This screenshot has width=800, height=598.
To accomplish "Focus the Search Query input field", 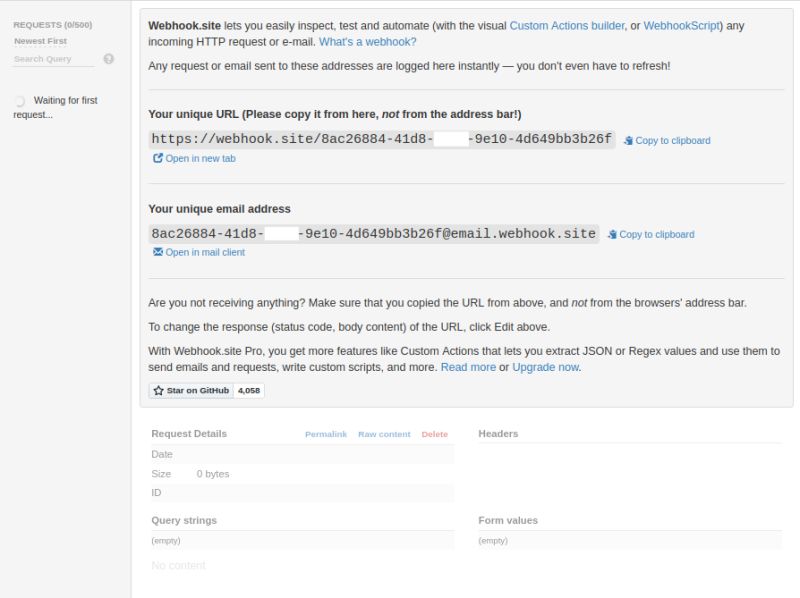I will coord(54,59).
